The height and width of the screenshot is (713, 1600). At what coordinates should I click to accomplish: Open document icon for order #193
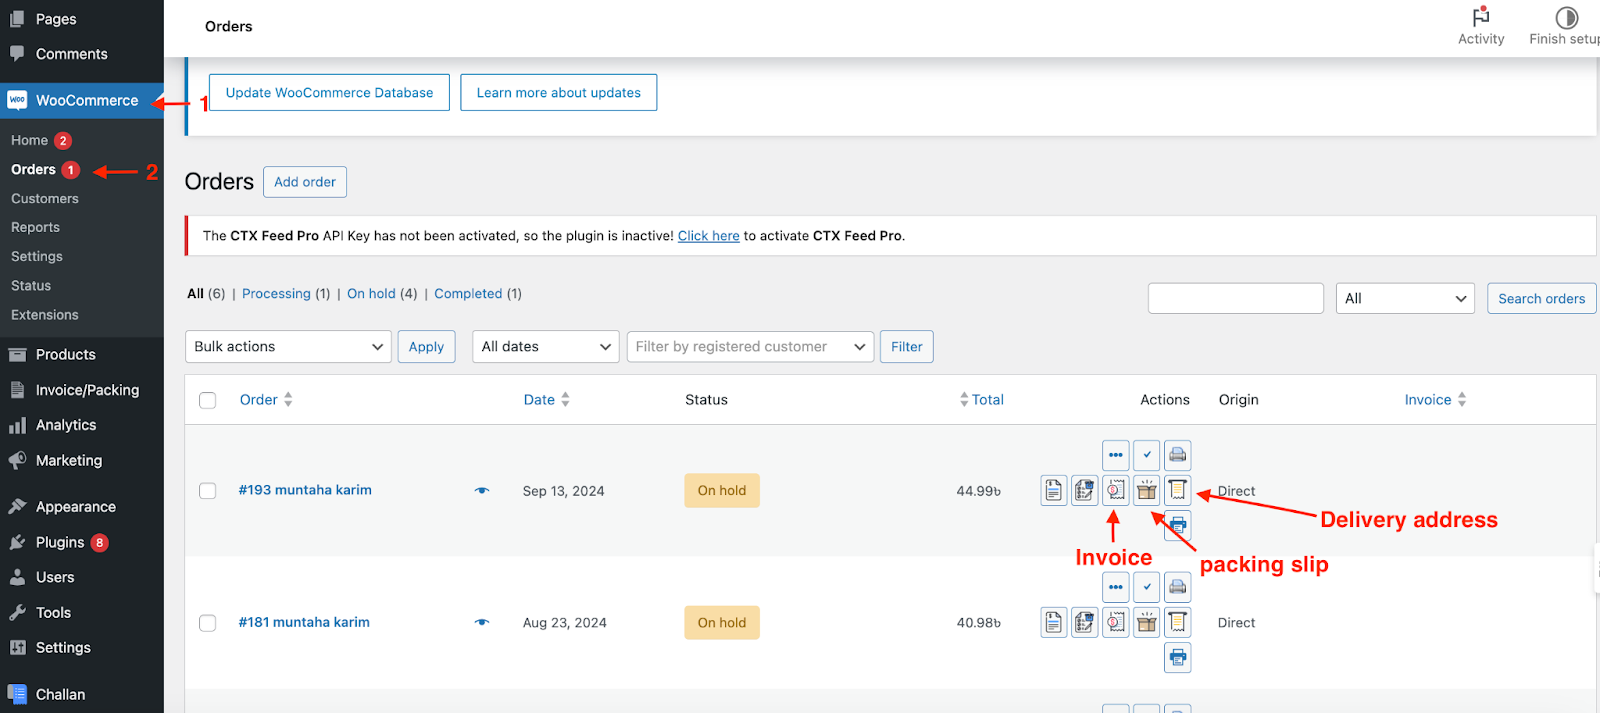click(1053, 490)
